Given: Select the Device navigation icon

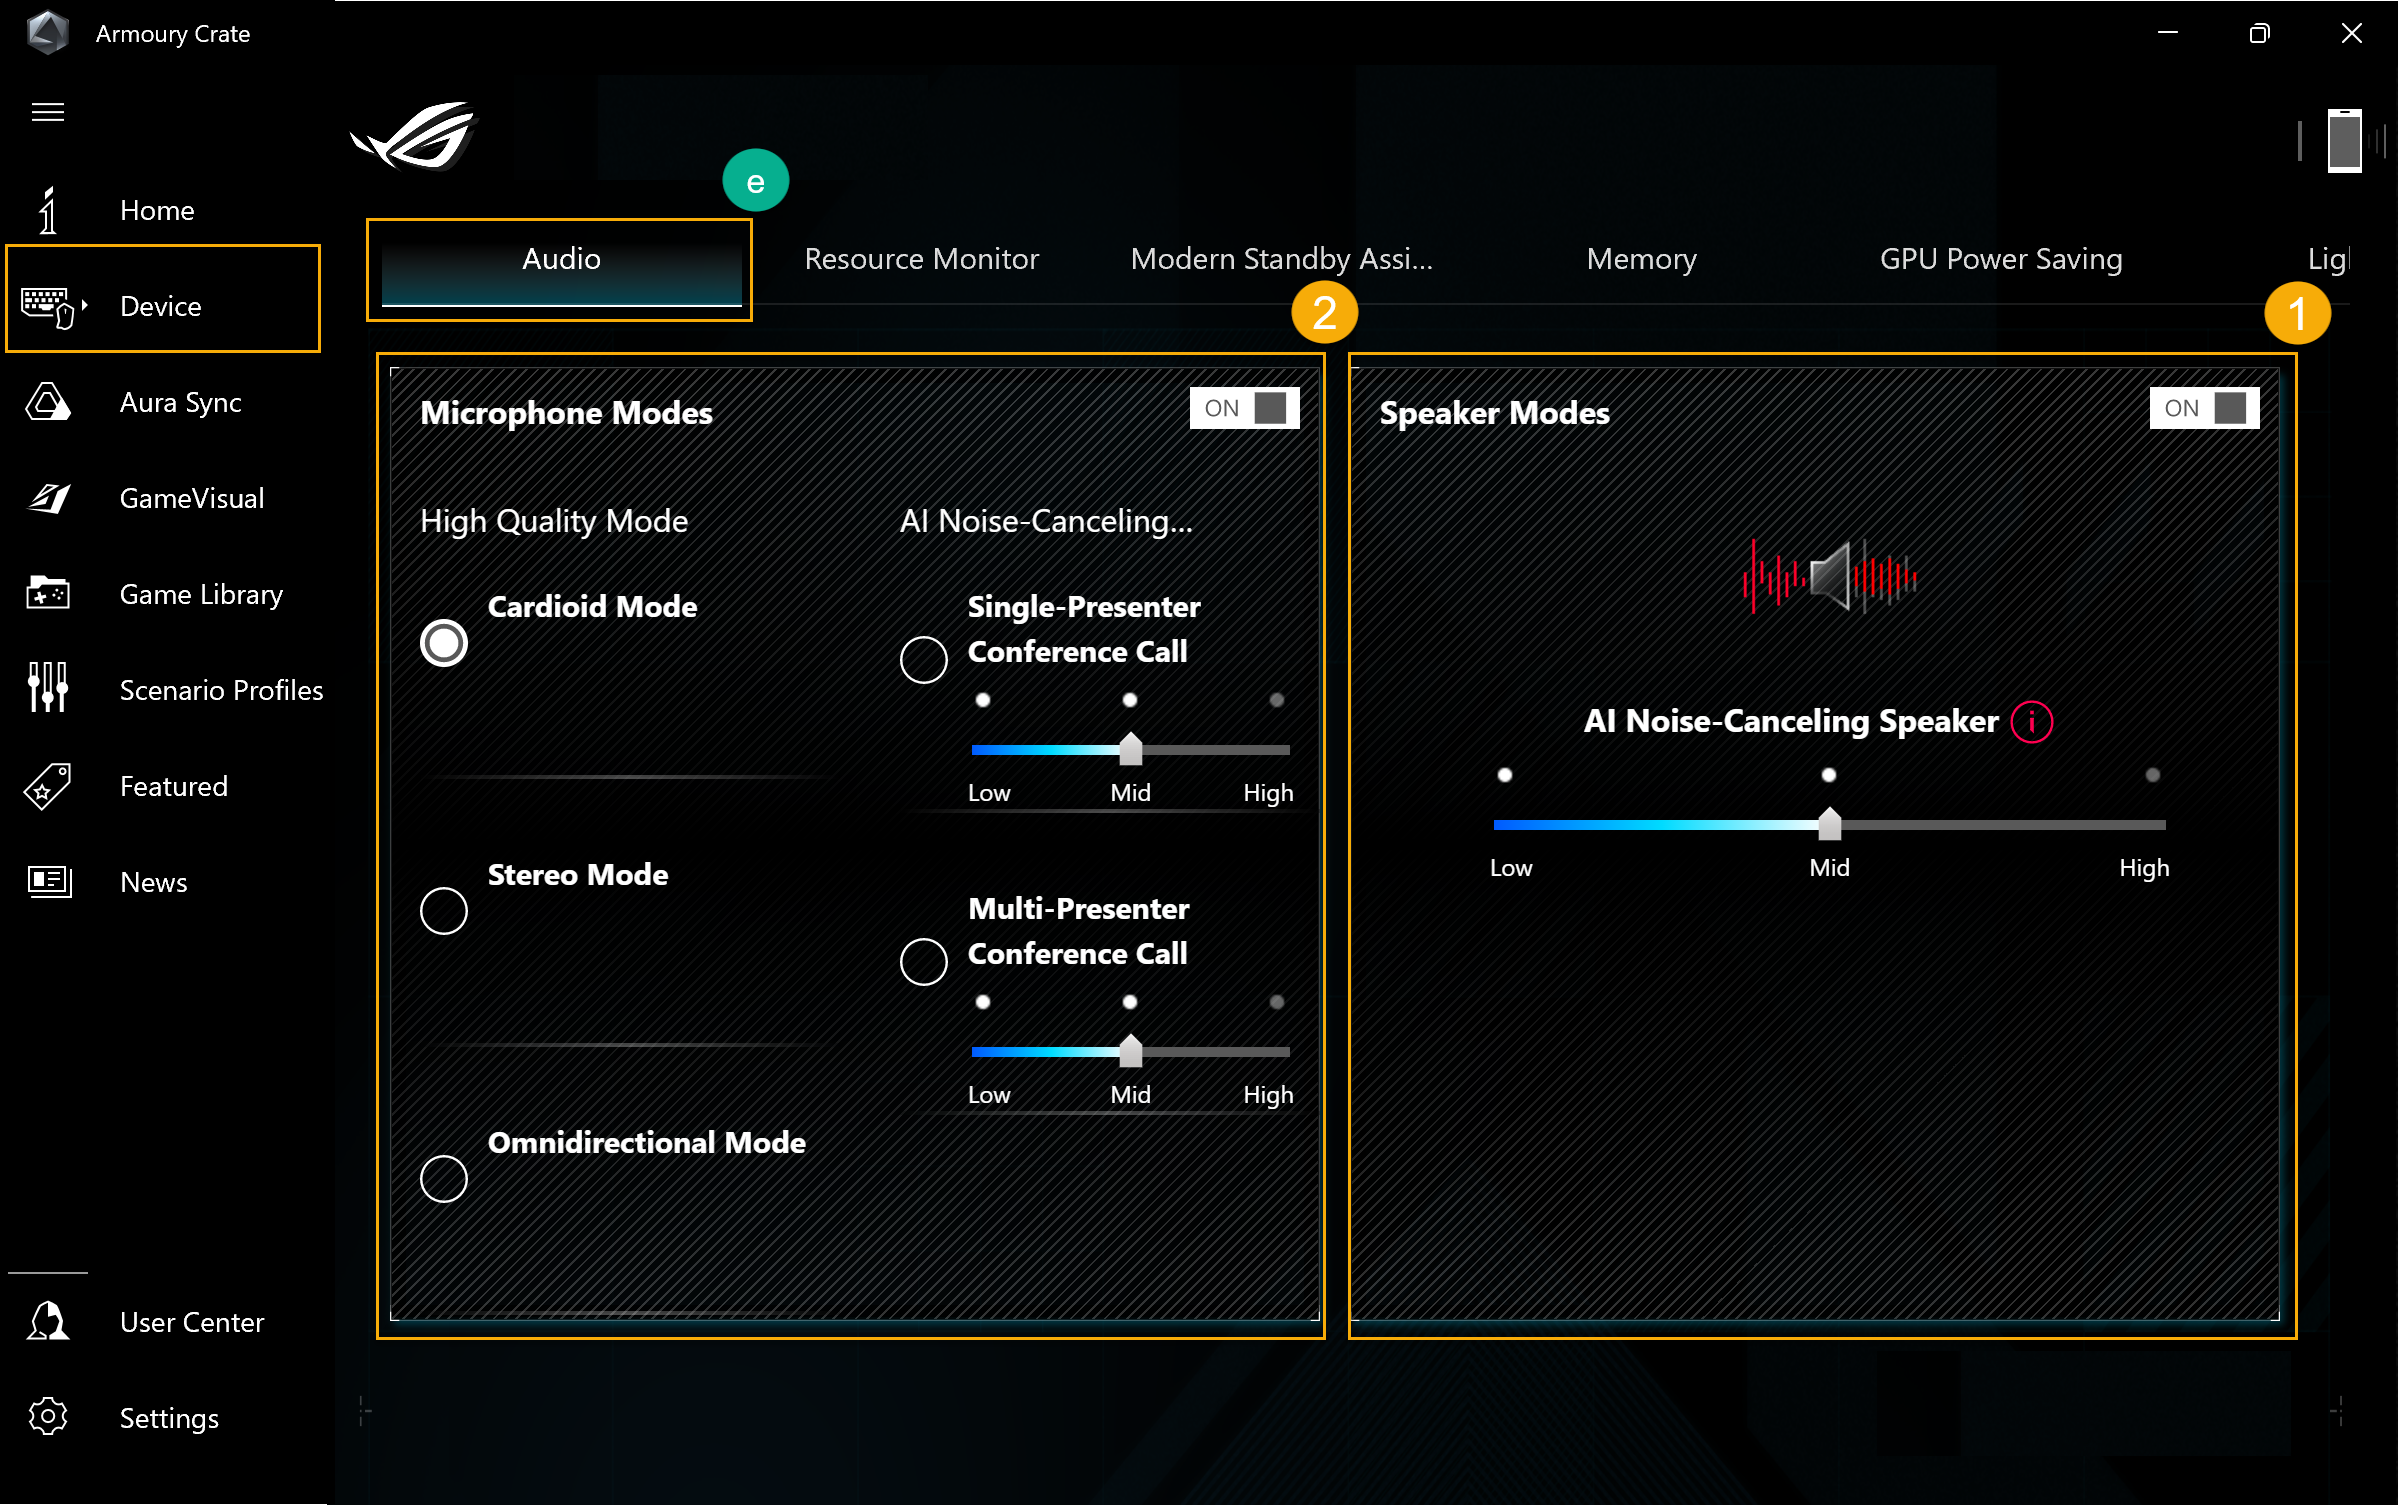Looking at the screenshot, I should (x=47, y=305).
